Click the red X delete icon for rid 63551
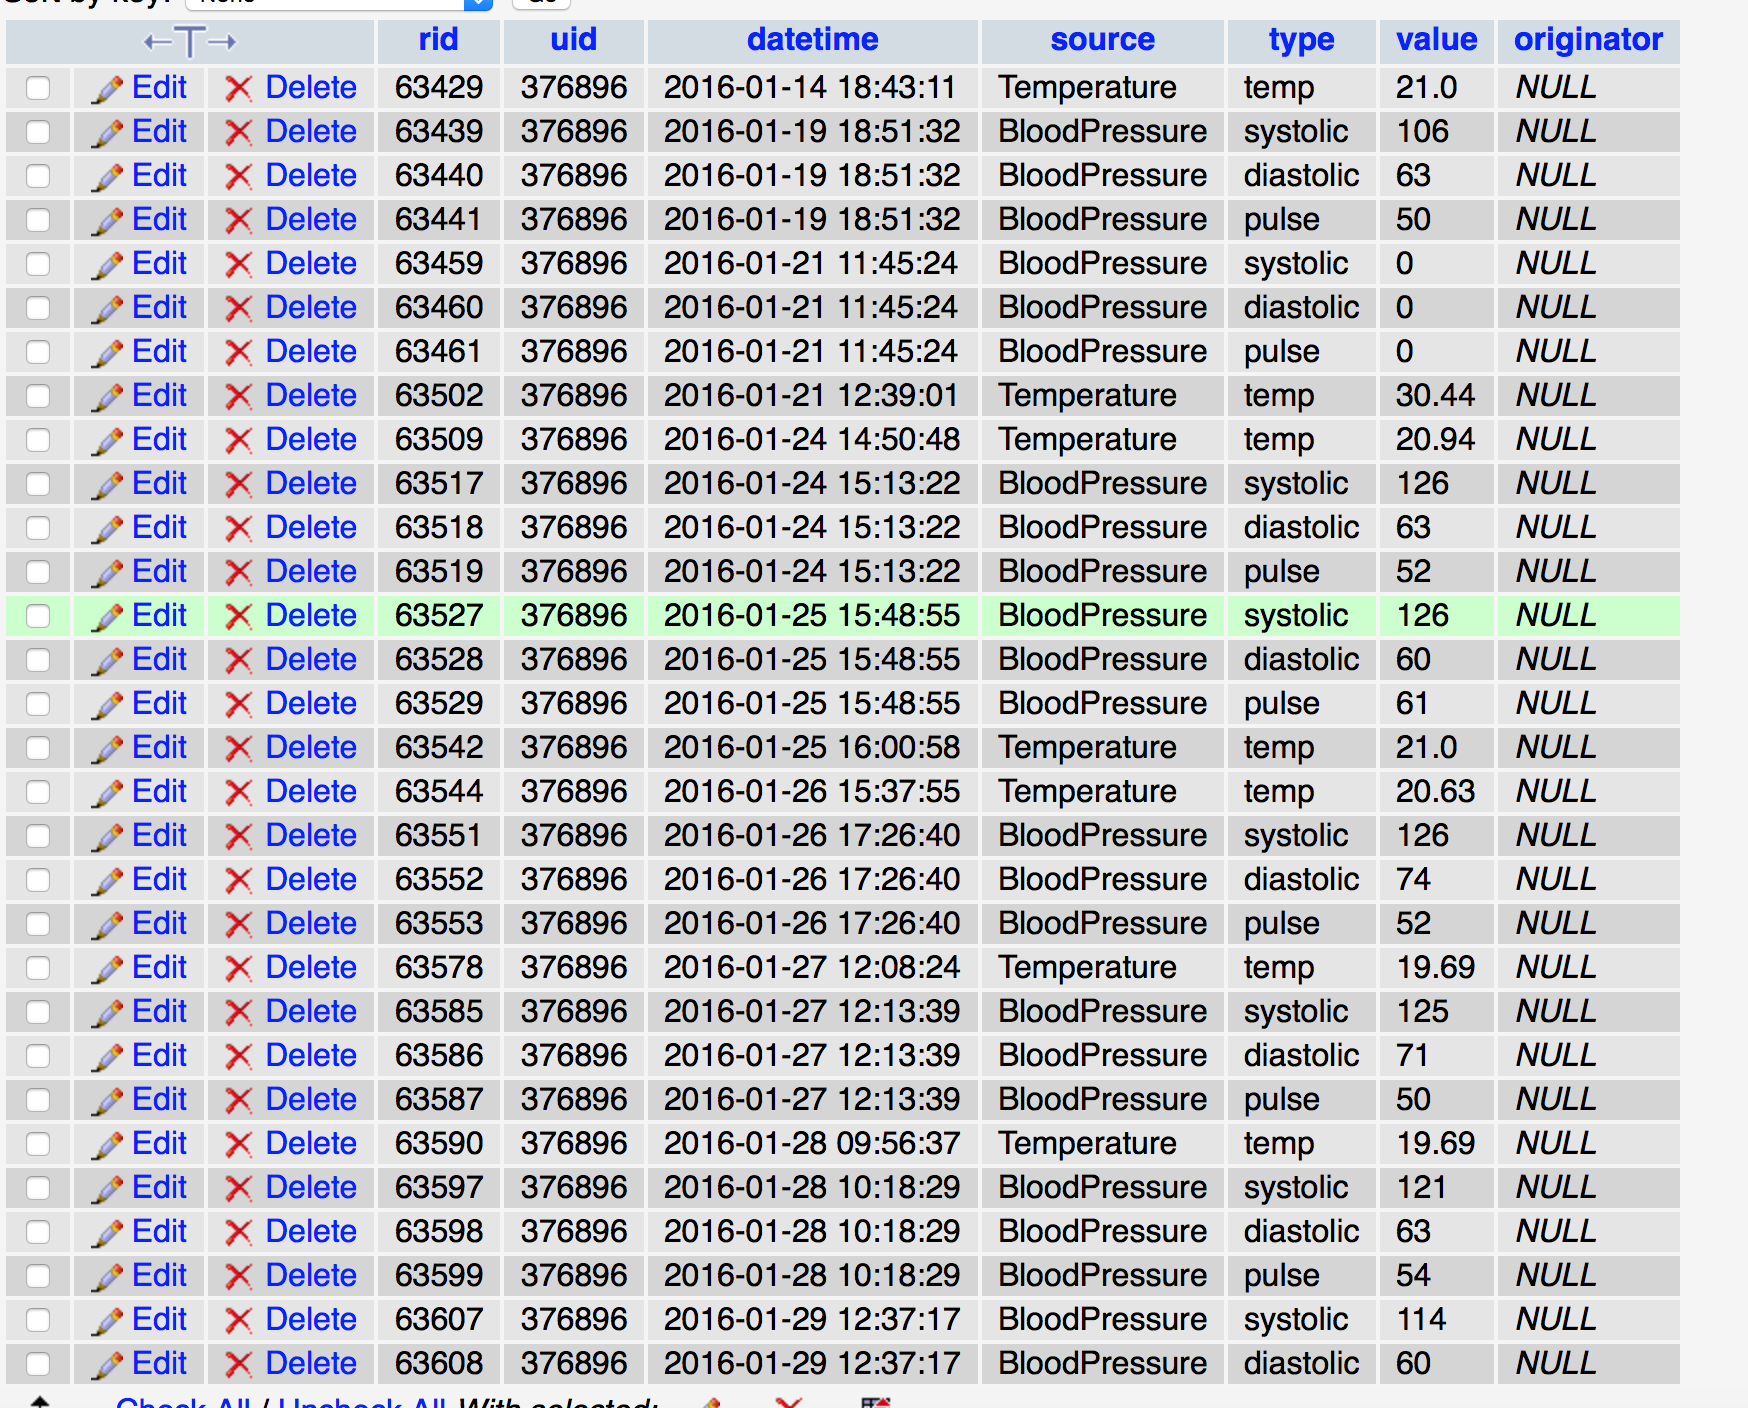This screenshot has height=1408, width=1748. click(x=238, y=837)
